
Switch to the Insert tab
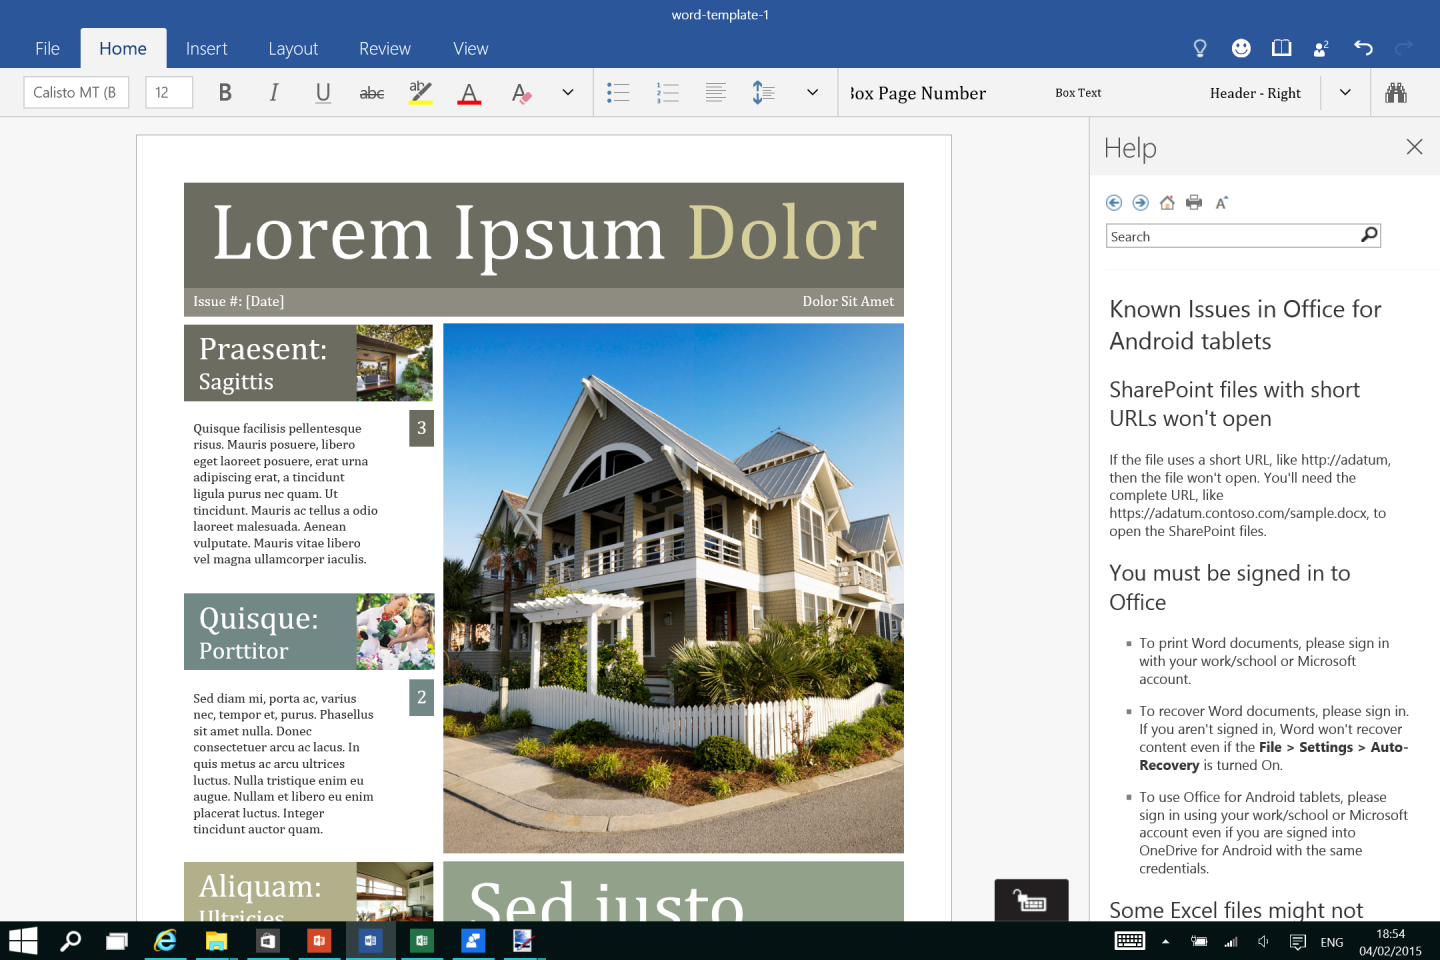[206, 48]
